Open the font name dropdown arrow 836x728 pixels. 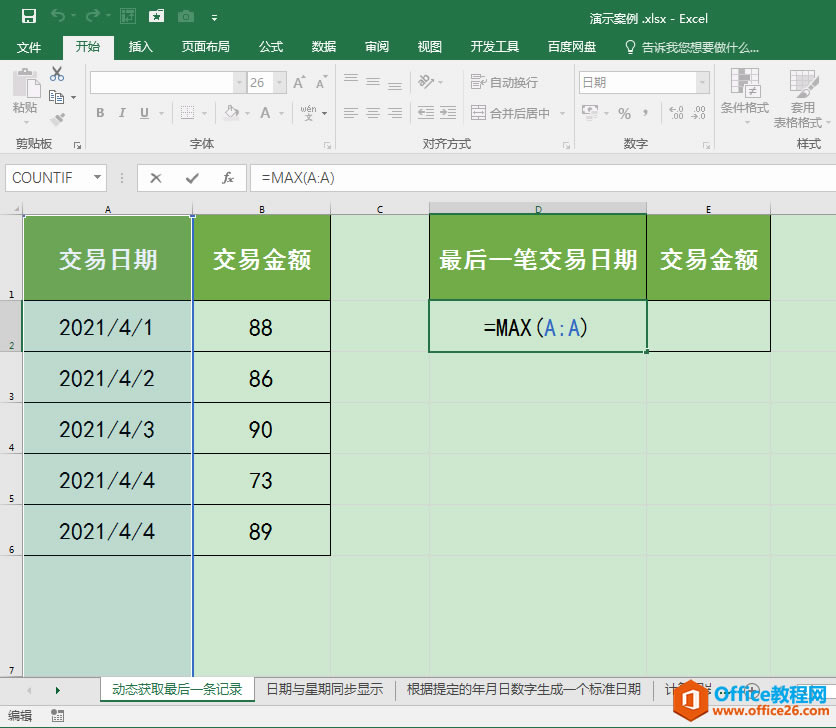[x=239, y=83]
